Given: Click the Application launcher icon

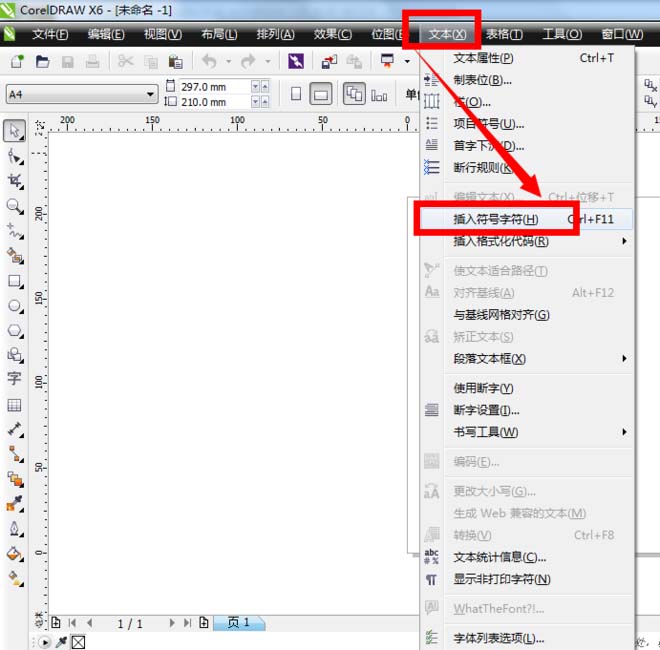Looking at the screenshot, I should coord(387,61).
